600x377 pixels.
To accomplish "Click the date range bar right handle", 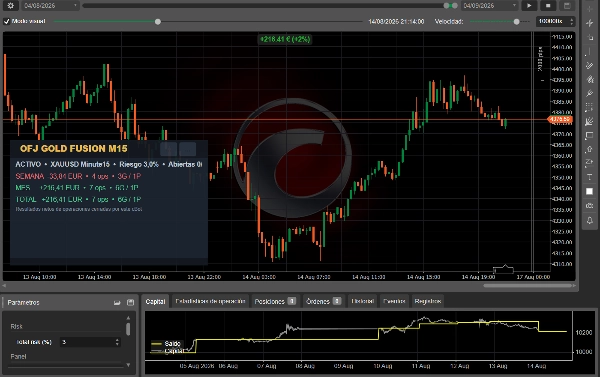I will [454, 6].
